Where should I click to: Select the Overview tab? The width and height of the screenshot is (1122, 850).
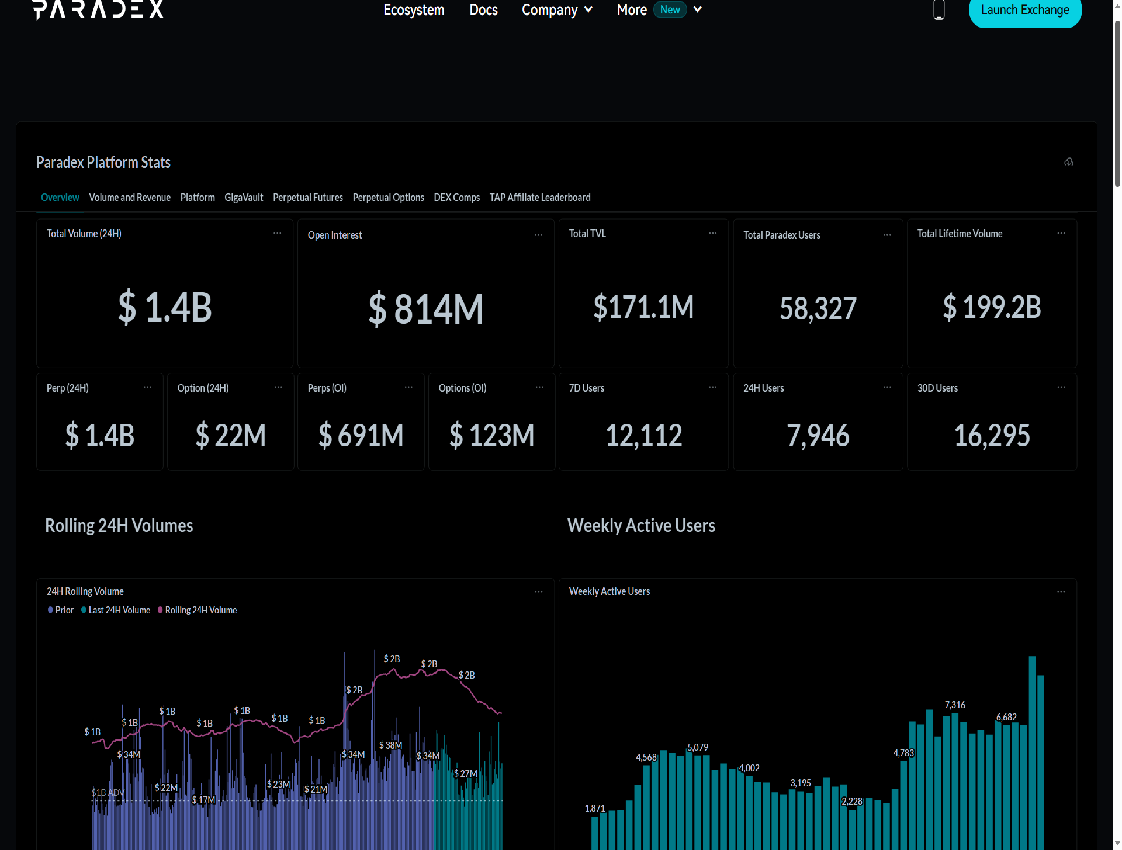[60, 197]
